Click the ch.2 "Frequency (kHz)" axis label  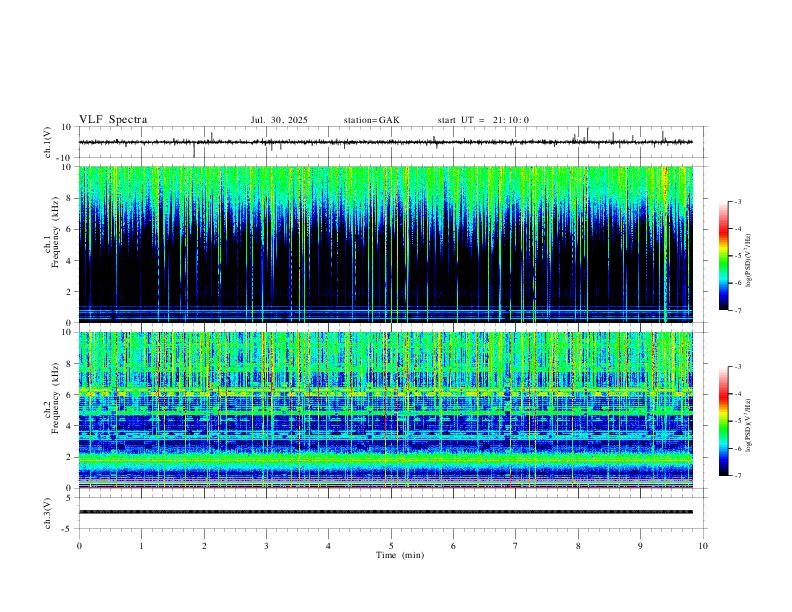click(55, 398)
